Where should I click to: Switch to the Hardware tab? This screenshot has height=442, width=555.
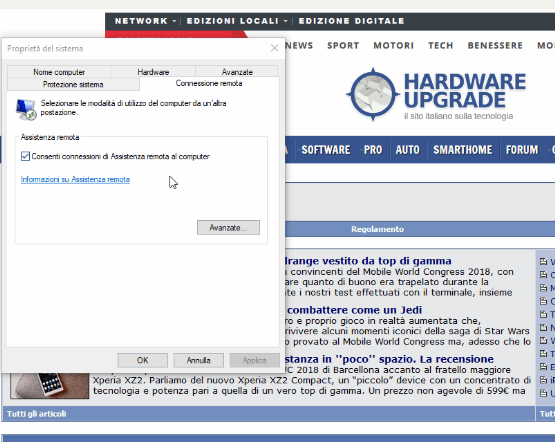tap(153, 72)
